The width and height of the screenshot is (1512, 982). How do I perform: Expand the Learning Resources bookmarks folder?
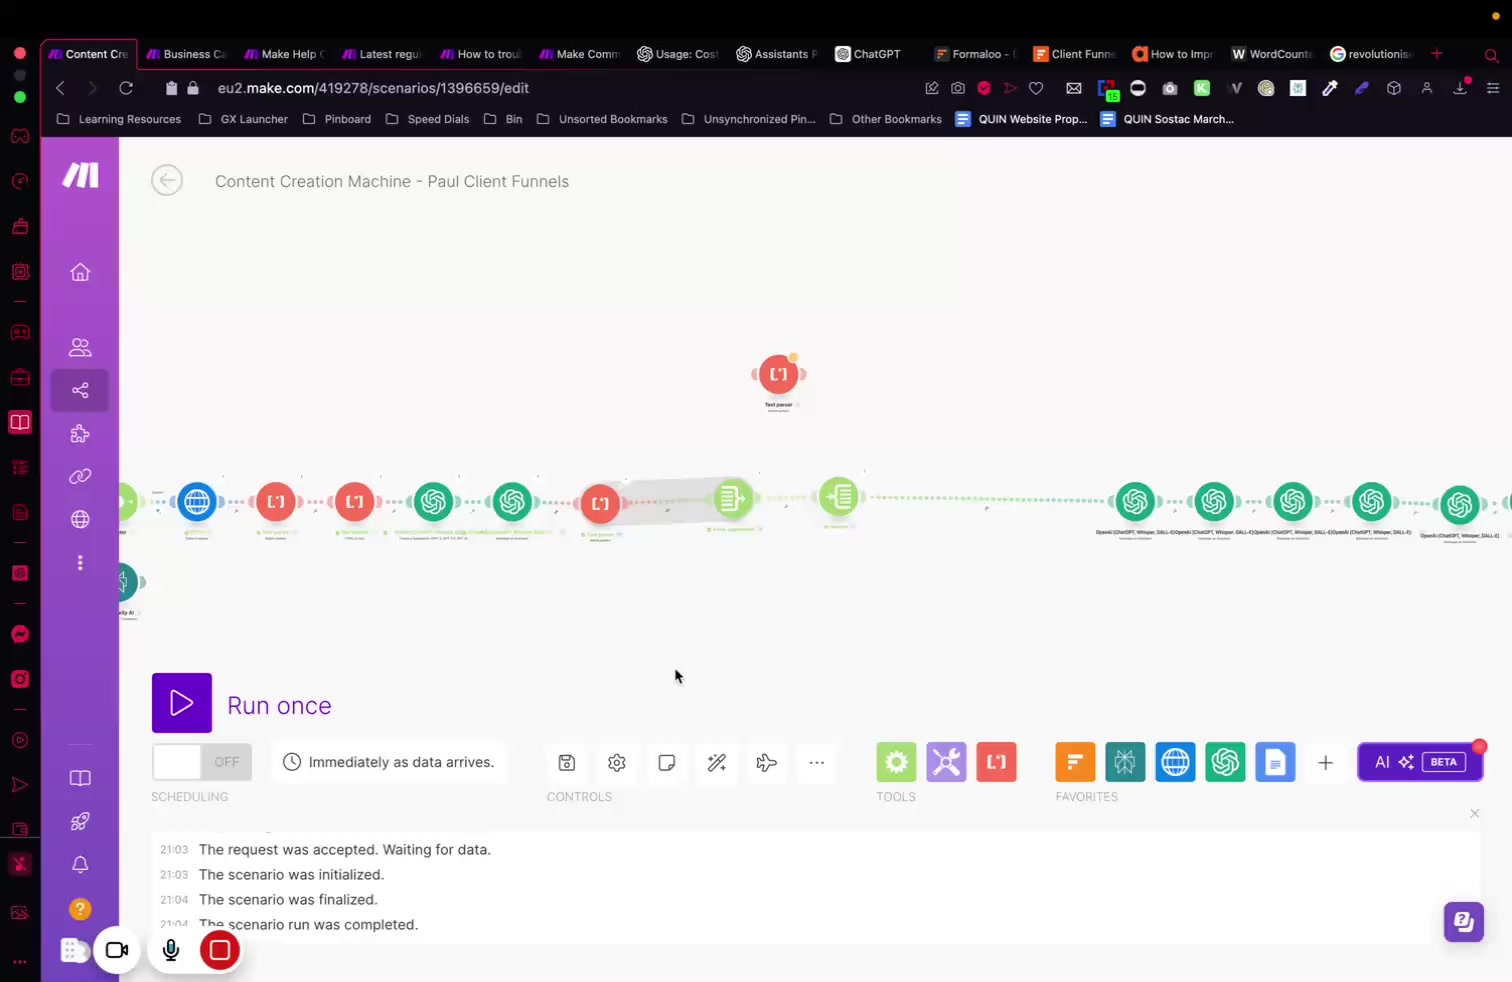[119, 119]
